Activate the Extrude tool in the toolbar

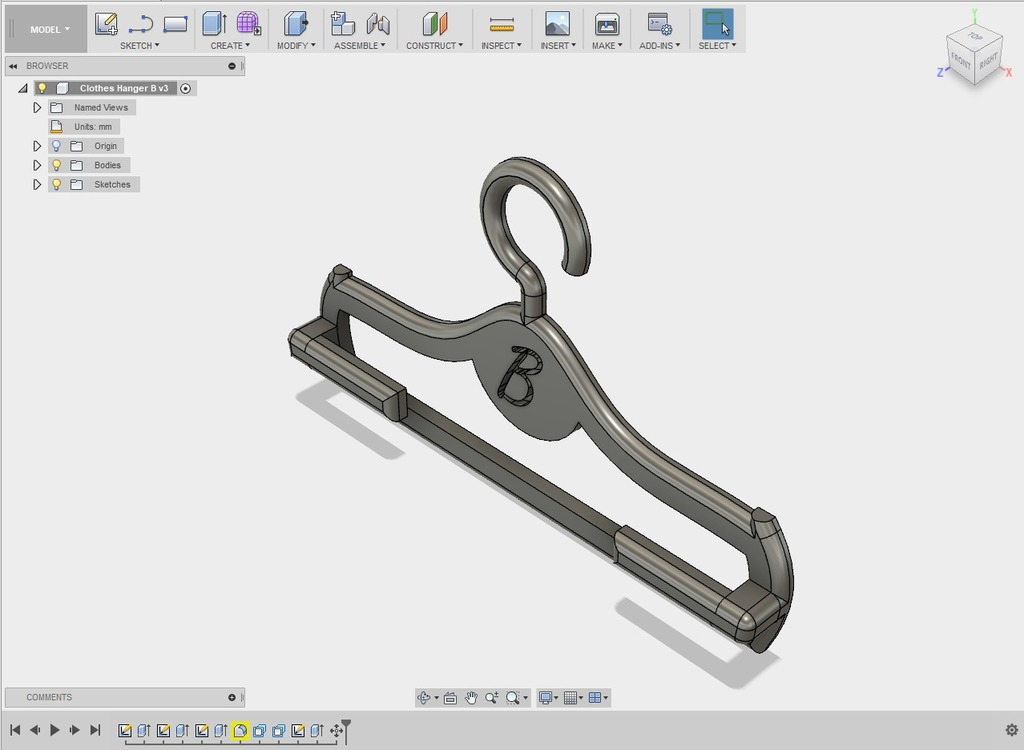click(x=214, y=24)
